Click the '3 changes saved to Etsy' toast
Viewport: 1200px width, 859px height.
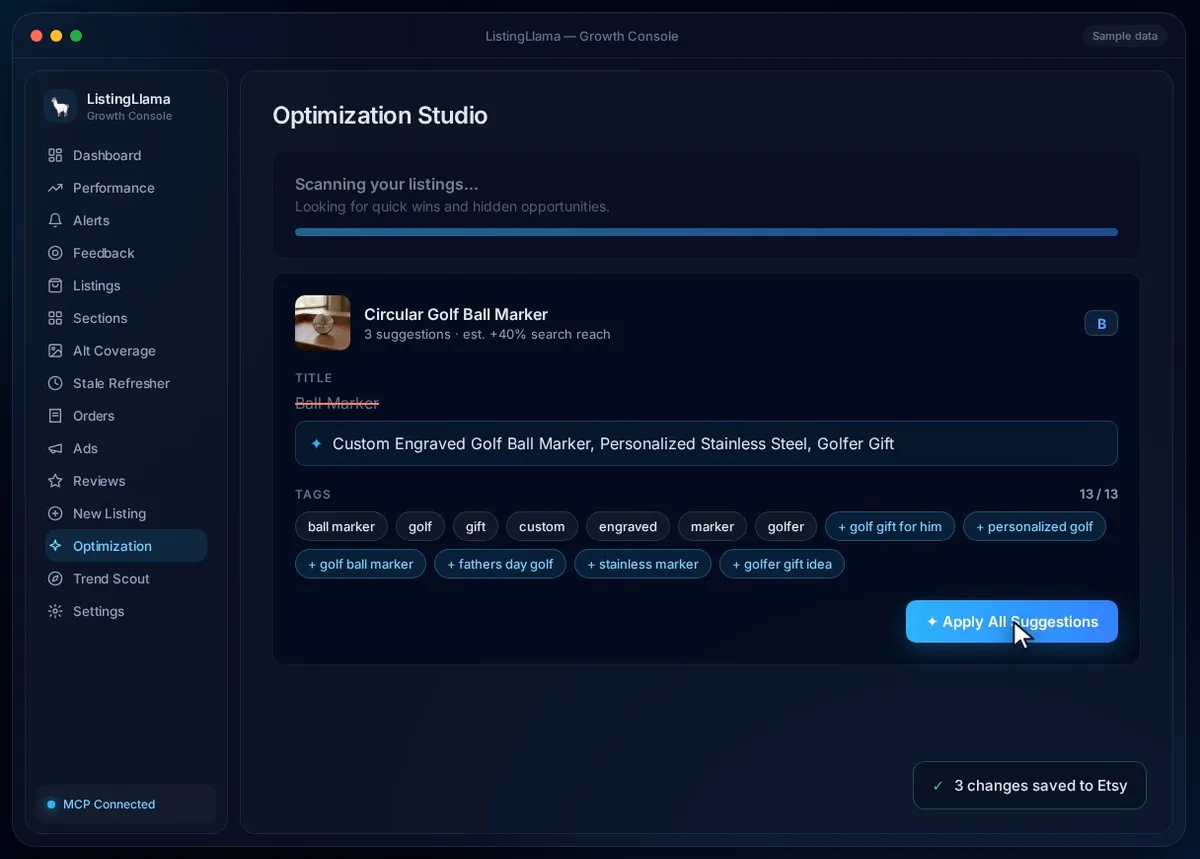pyautogui.click(x=1029, y=786)
